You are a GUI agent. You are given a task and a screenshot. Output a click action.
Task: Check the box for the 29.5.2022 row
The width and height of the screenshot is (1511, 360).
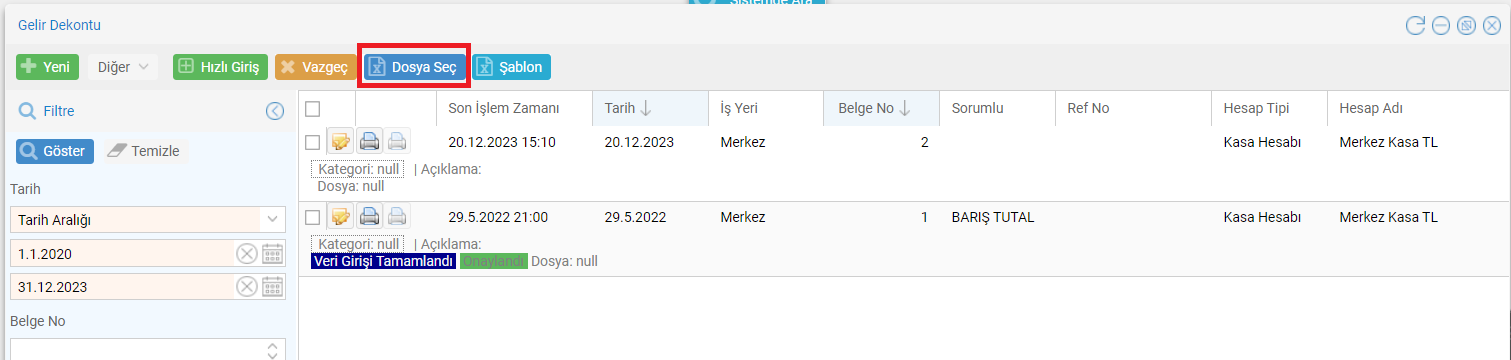tap(313, 217)
